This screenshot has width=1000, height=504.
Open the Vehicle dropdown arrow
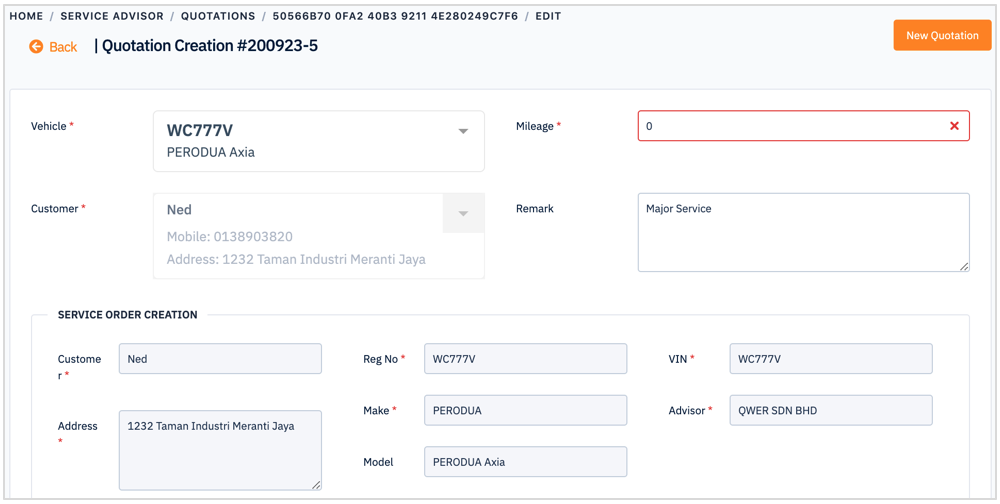[x=464, y=131]
